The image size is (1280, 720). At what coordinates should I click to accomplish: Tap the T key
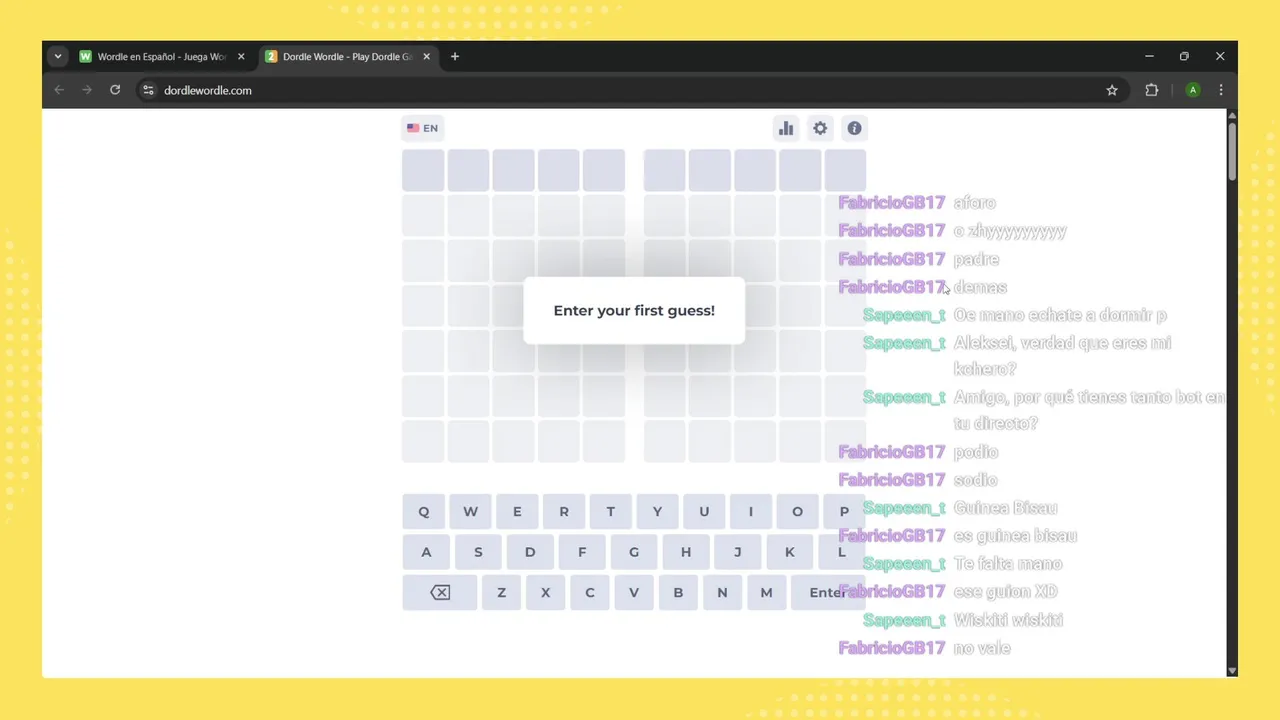coord(611,511)
